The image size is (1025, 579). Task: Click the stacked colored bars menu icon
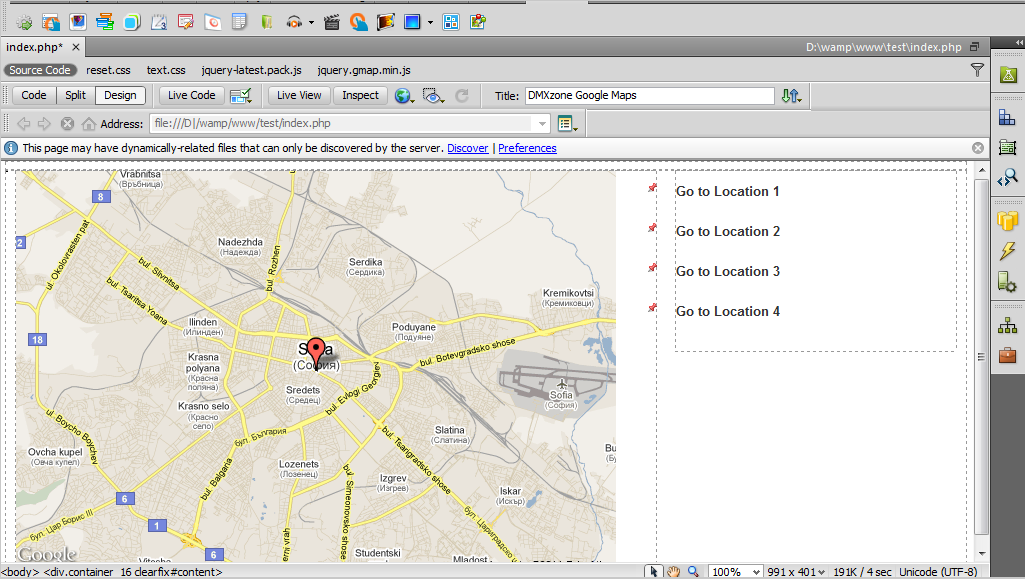pyautogui.click(x=105, y=22)
